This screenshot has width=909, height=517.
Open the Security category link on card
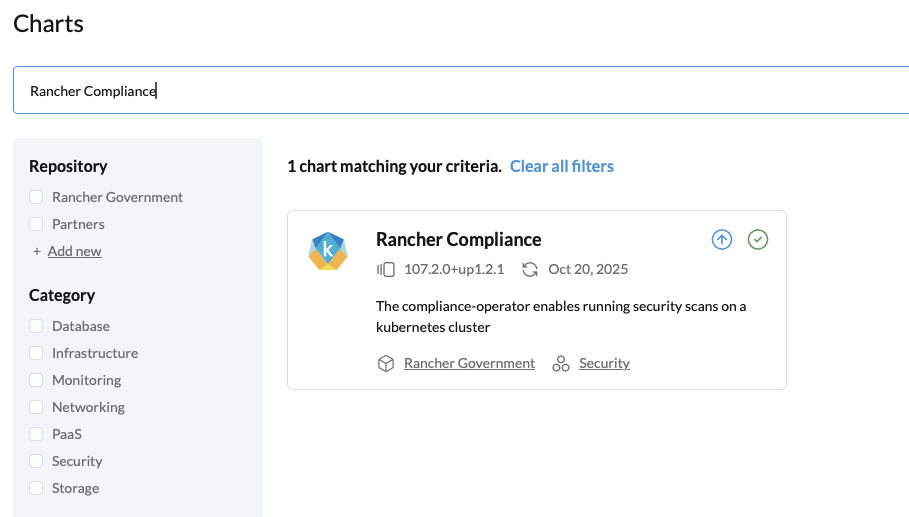(x=604, y=363)
